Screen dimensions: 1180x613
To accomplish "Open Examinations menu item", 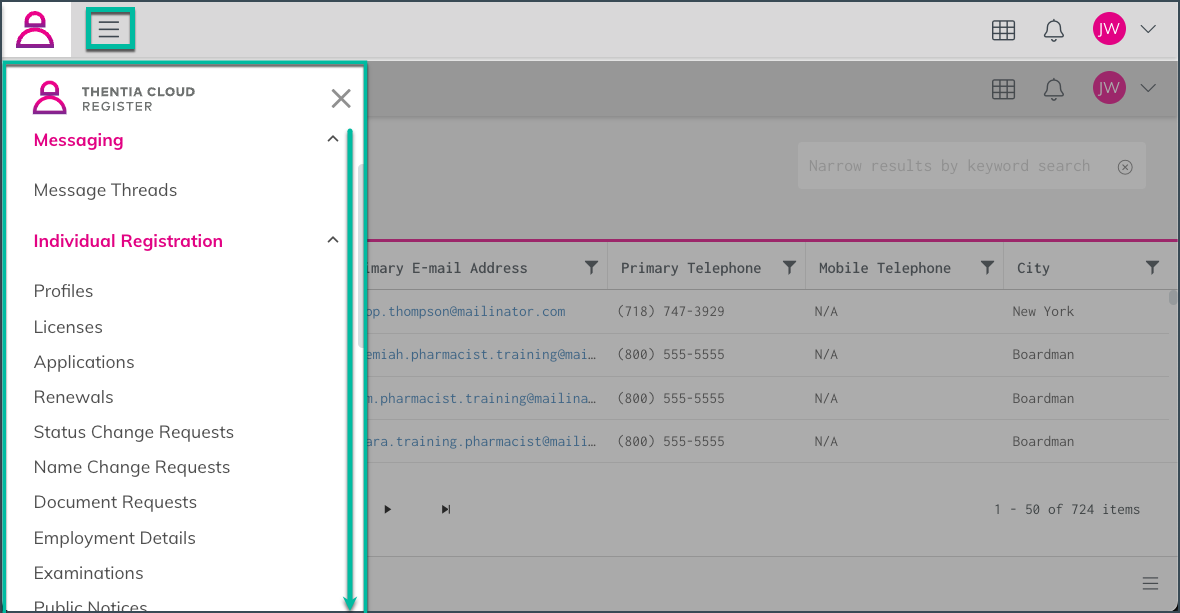I will coord(88,573).
